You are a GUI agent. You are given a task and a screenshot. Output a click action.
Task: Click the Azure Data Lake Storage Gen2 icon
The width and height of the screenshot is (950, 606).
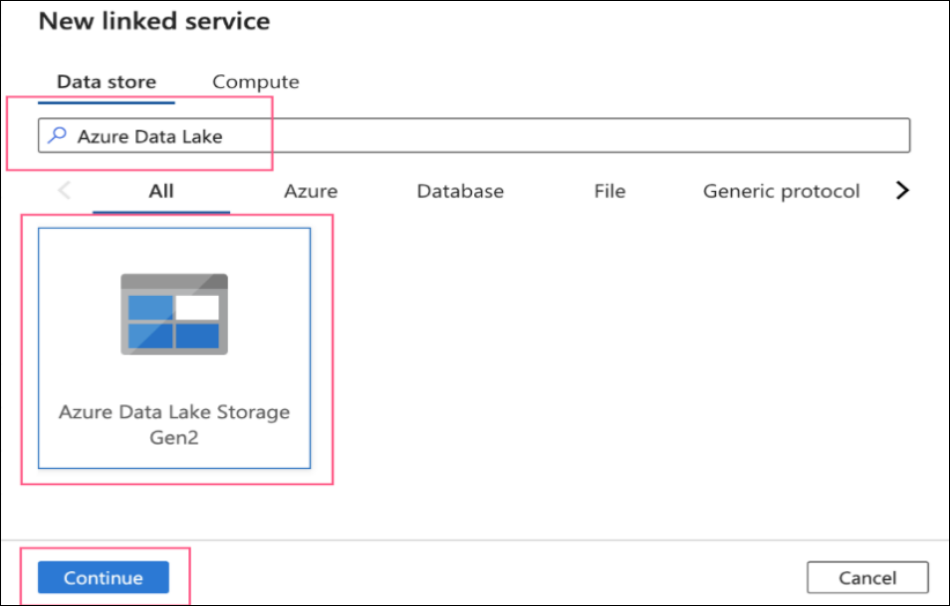(174, 313)
